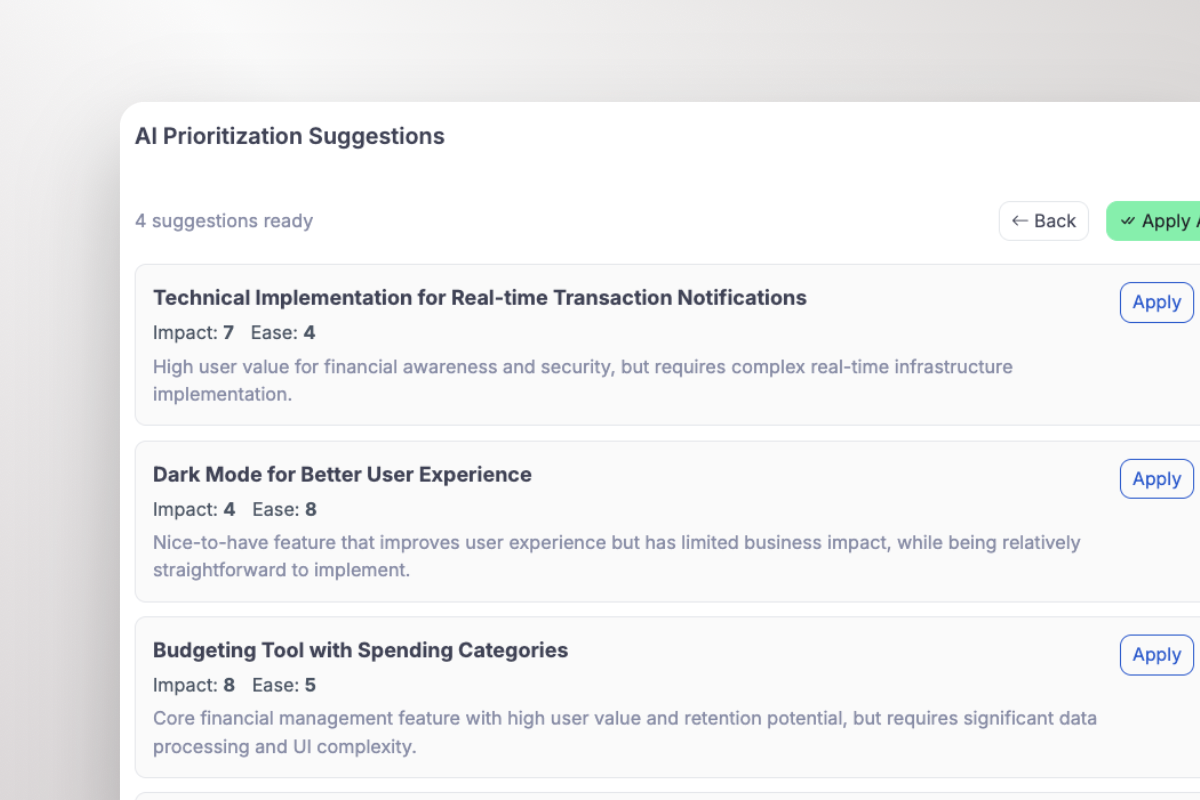
Task: Apply the Real-time Transaction Notifications suggestion
Action: [x=1156, y=302]
